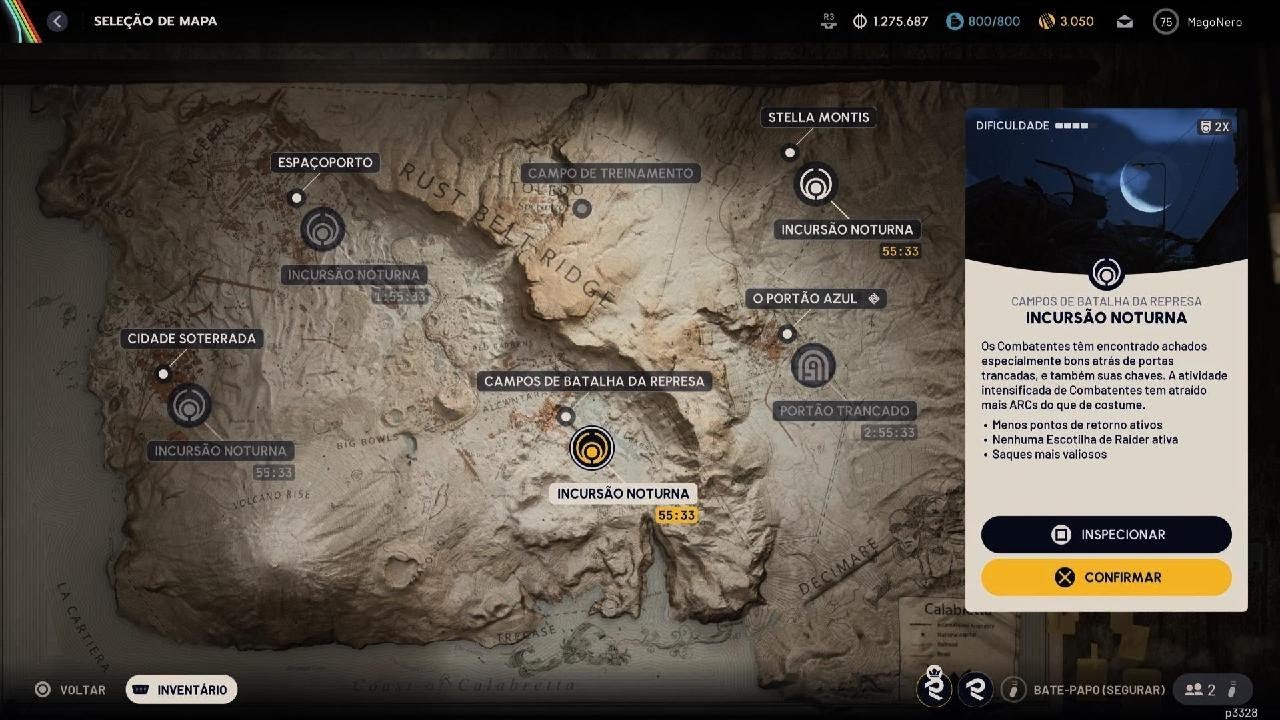This screenshot has height=720, width=1280.
Task: Click the highlighted Incursão Noturna label
Action: (x=623, y=493)
